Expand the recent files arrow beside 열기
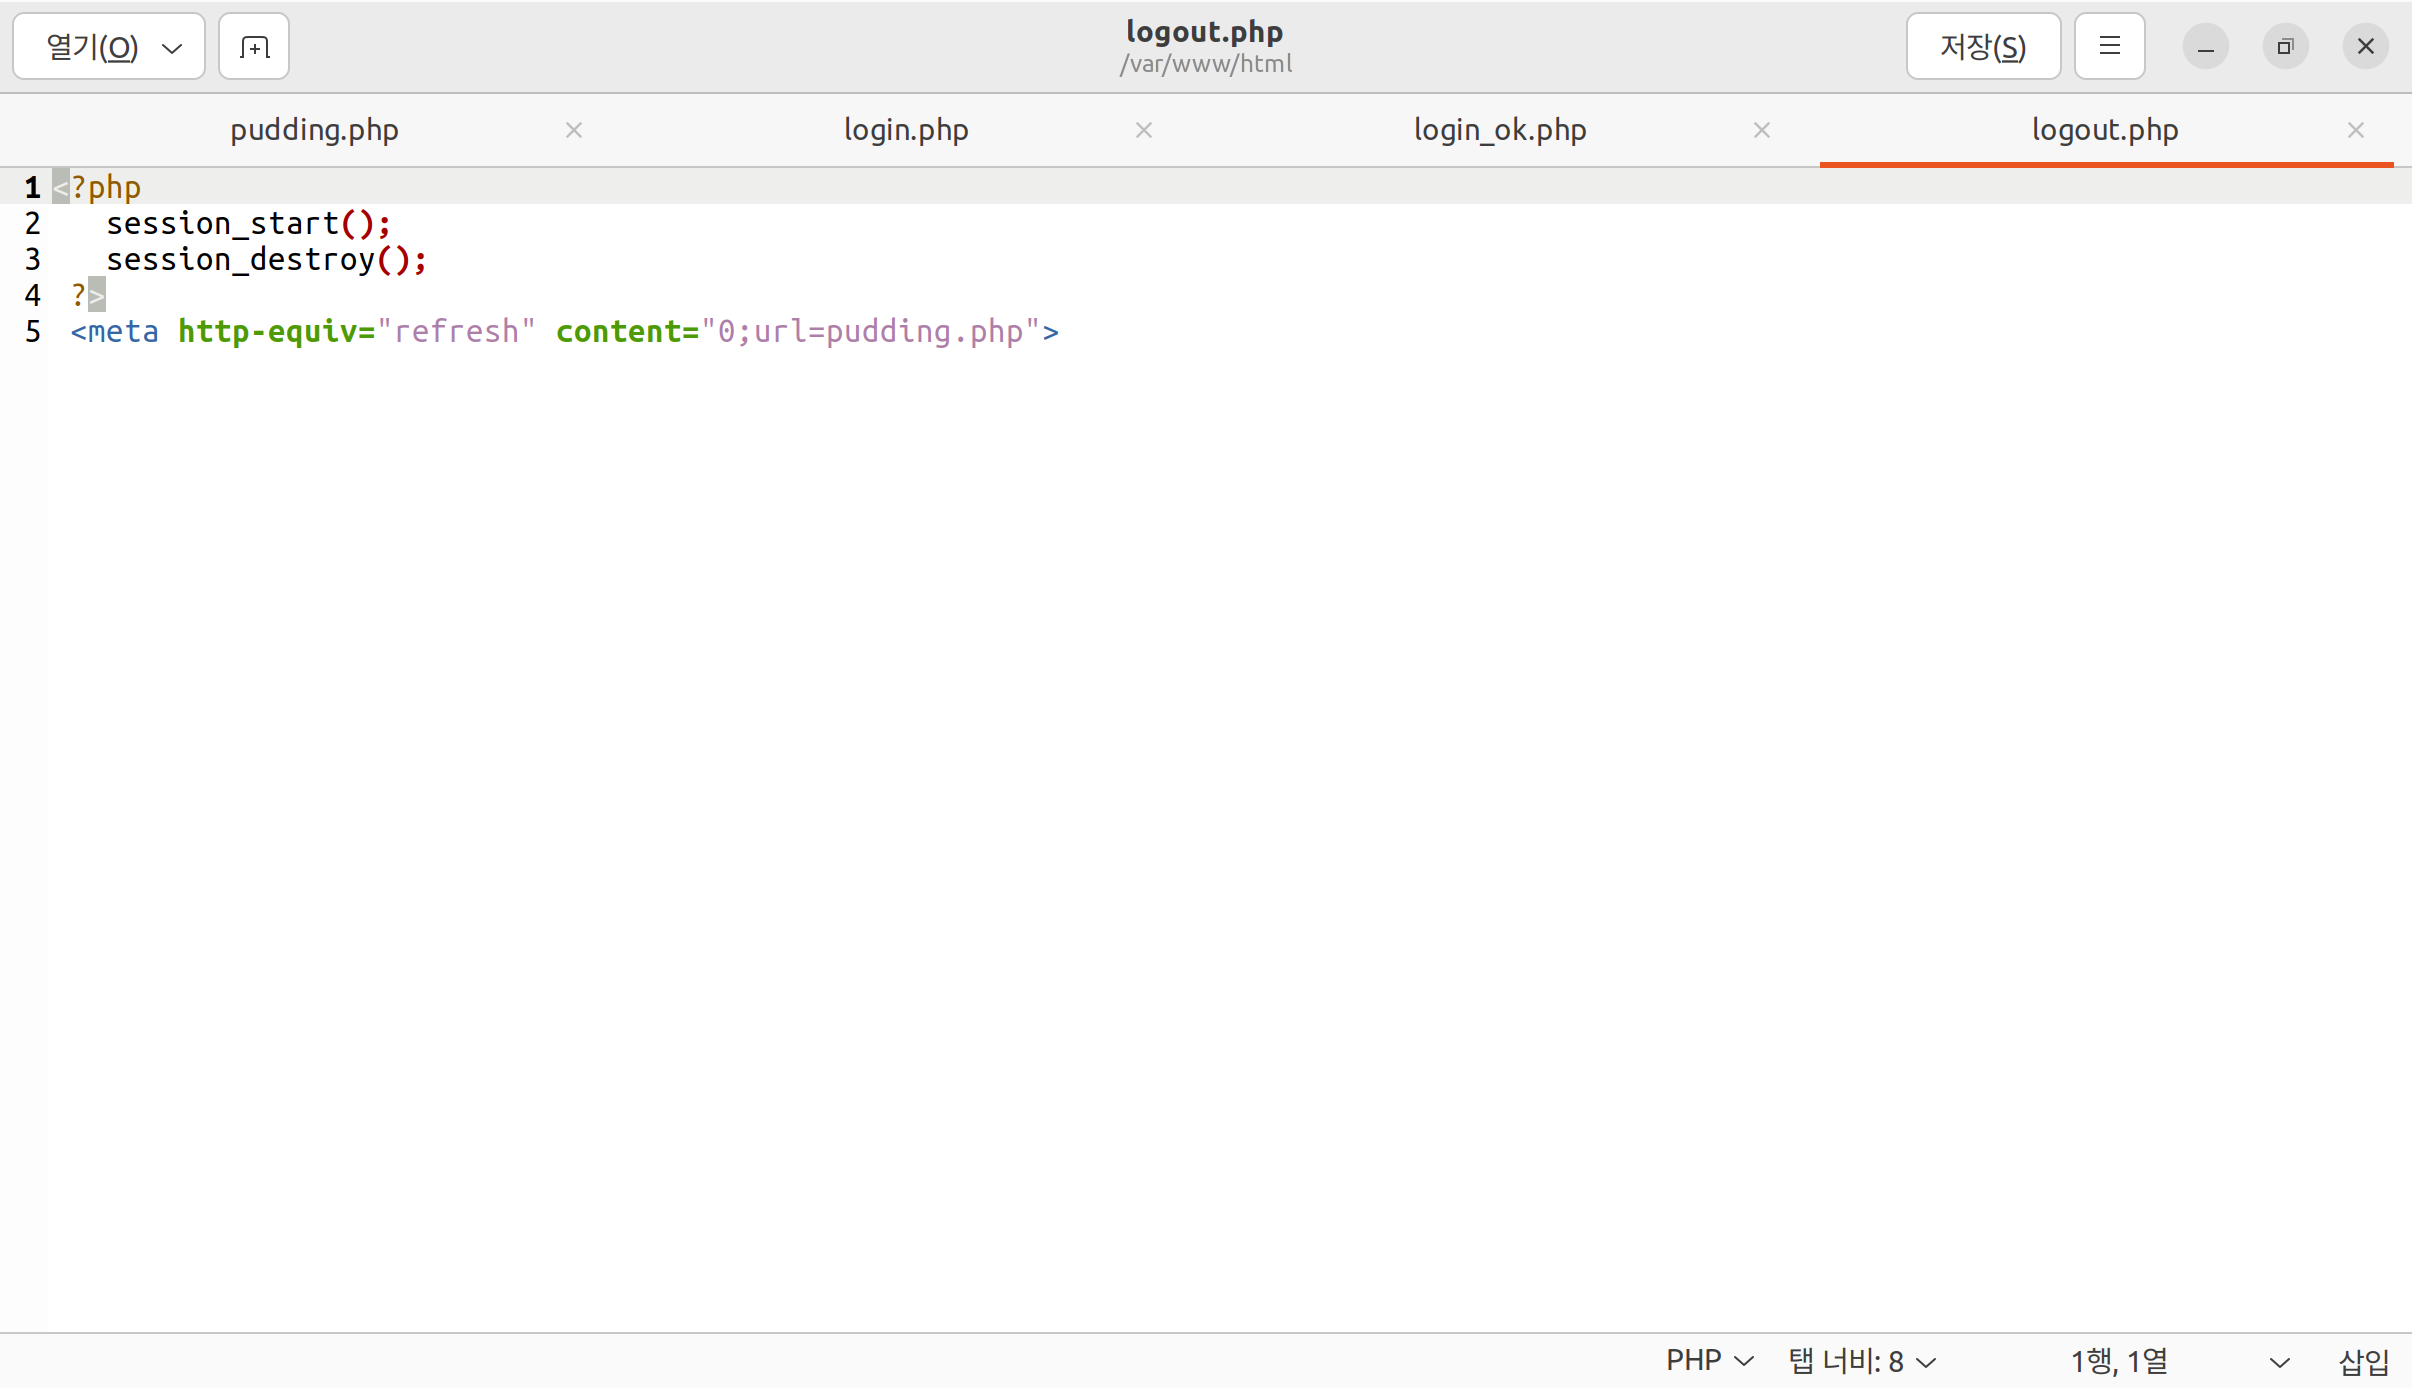Screen dimensions: 2412x1388 [172, 48]
